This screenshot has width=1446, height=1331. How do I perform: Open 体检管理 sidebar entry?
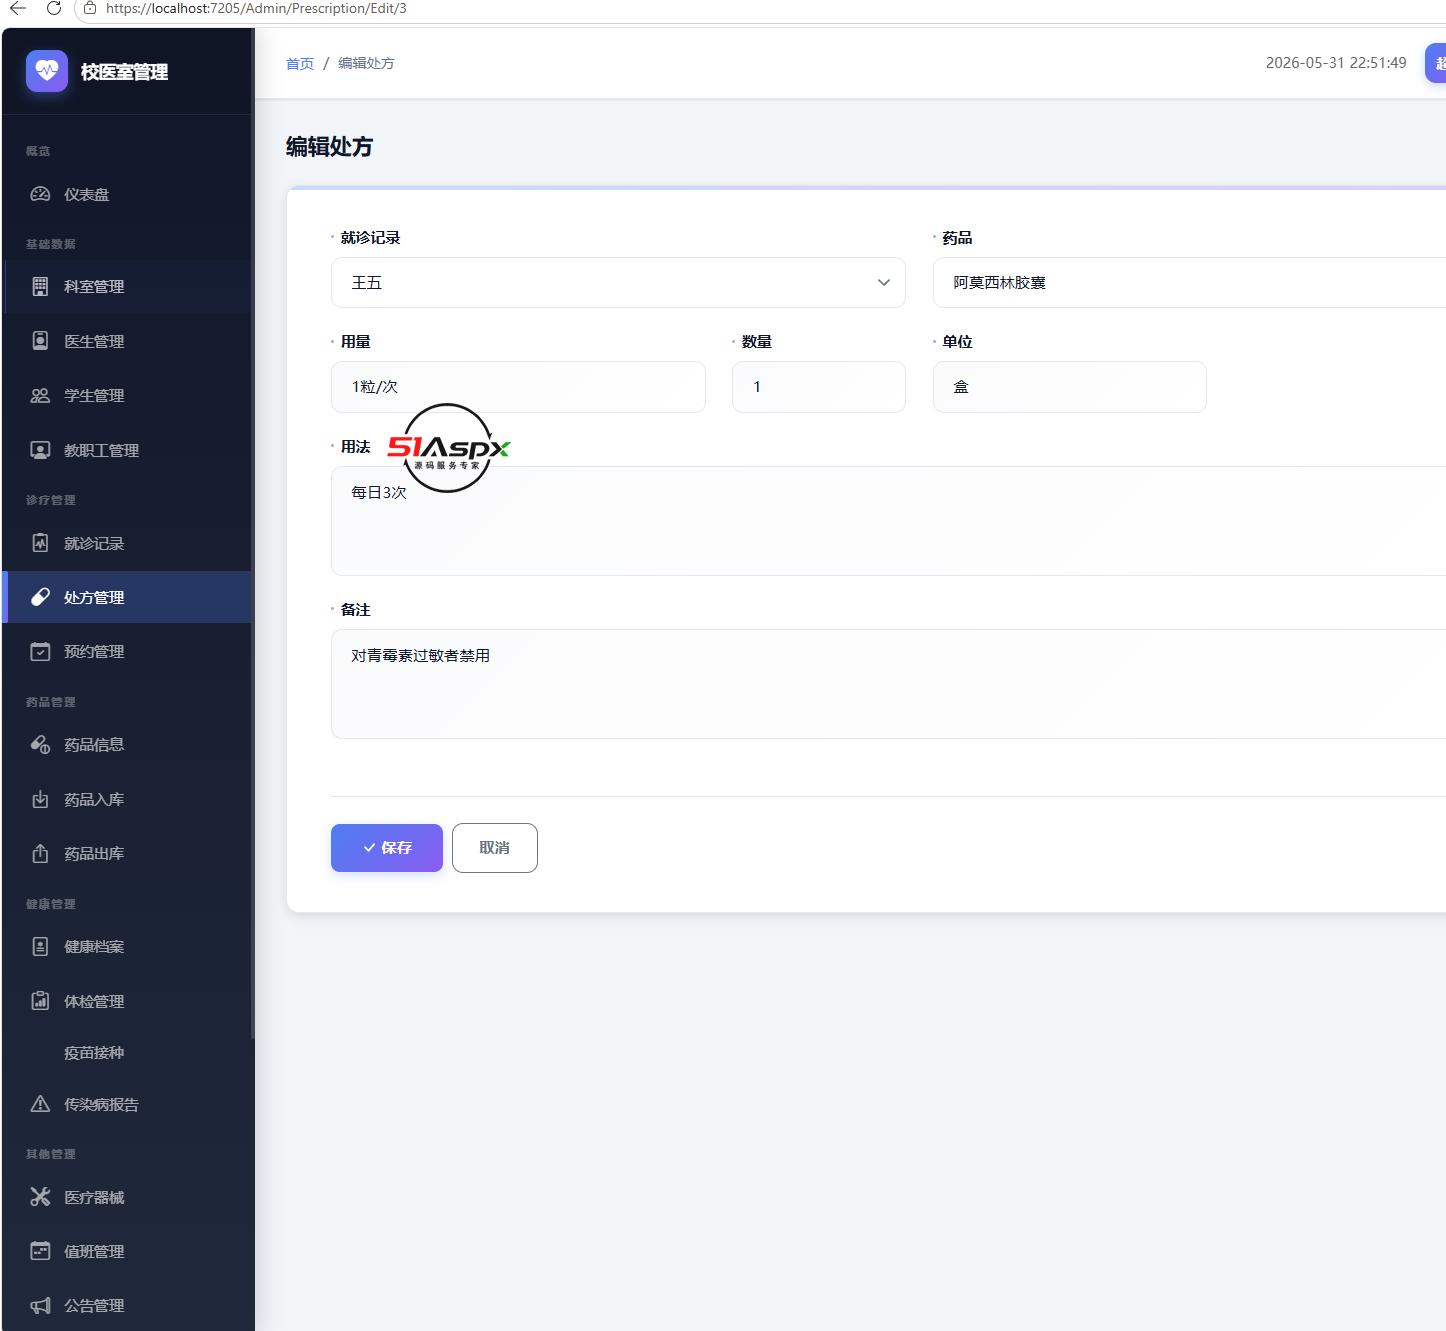pos(128,1001)
